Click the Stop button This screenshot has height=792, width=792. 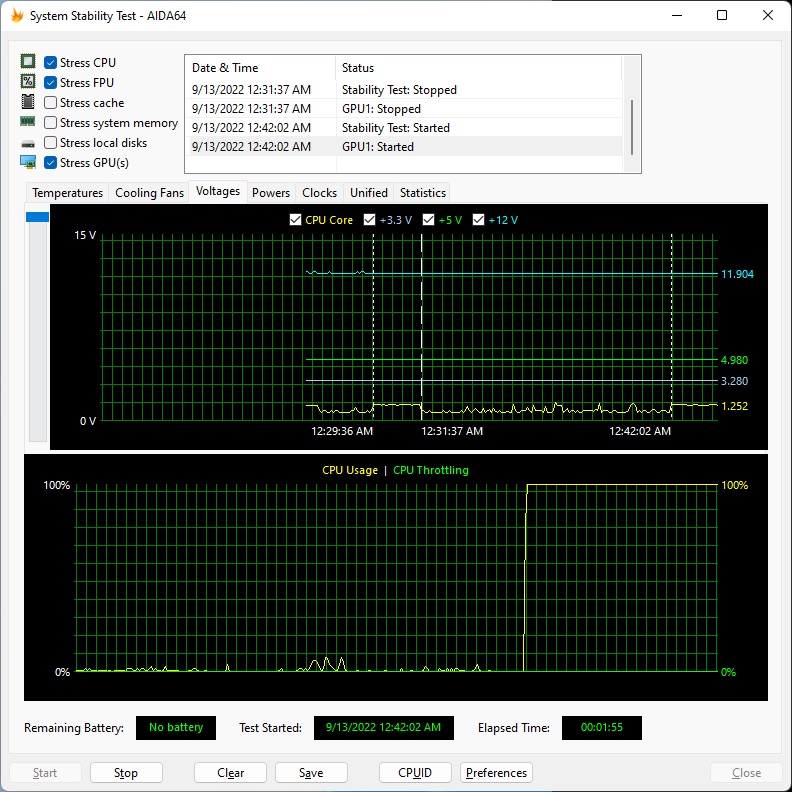[126, 773]
